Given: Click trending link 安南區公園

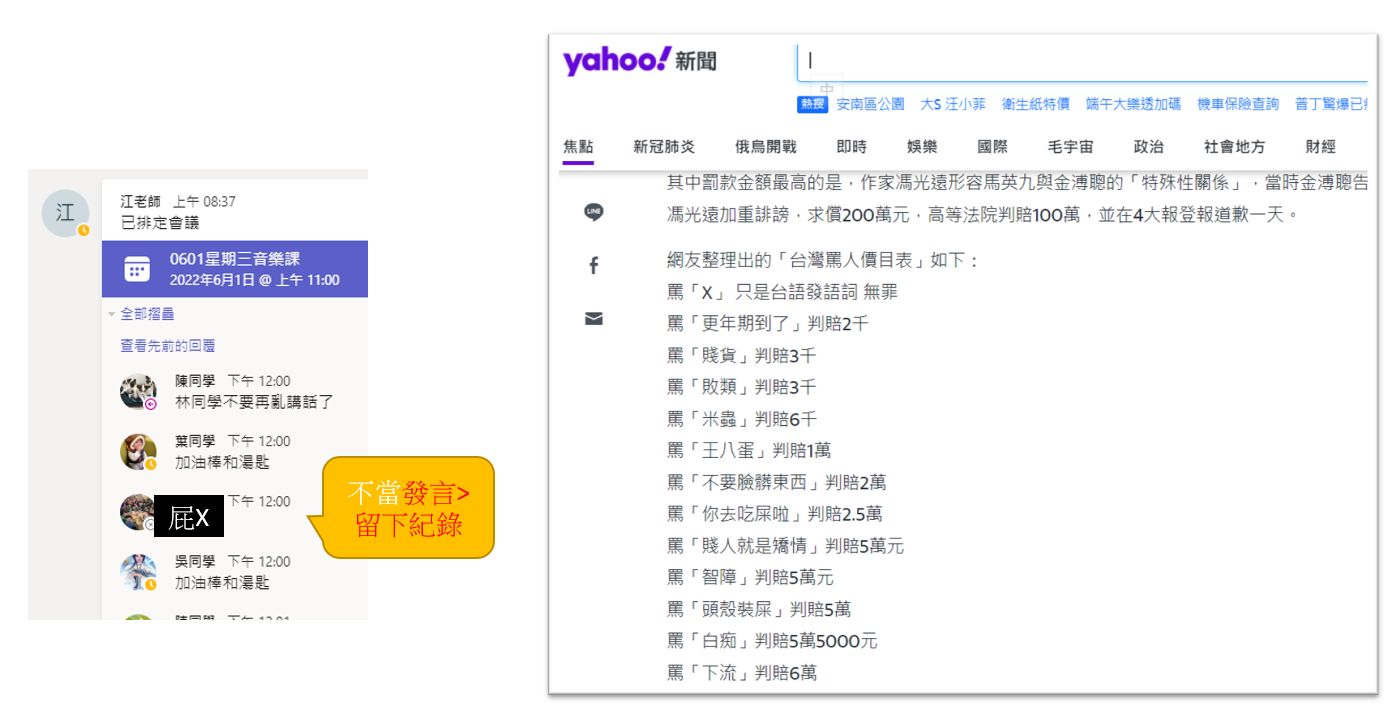Looking at the screenshot, I should 871,104.
